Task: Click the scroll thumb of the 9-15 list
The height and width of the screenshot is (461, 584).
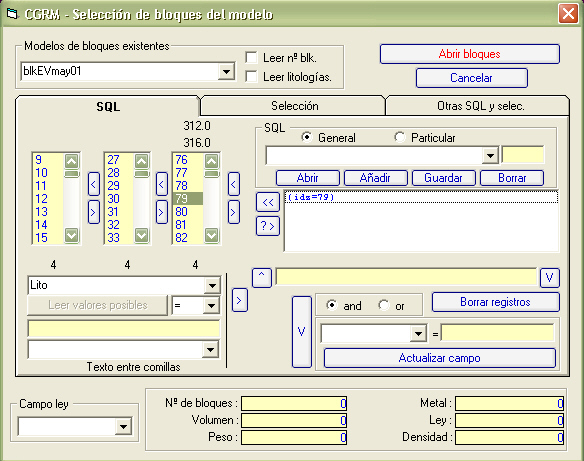Action: (x=72, y=174)
